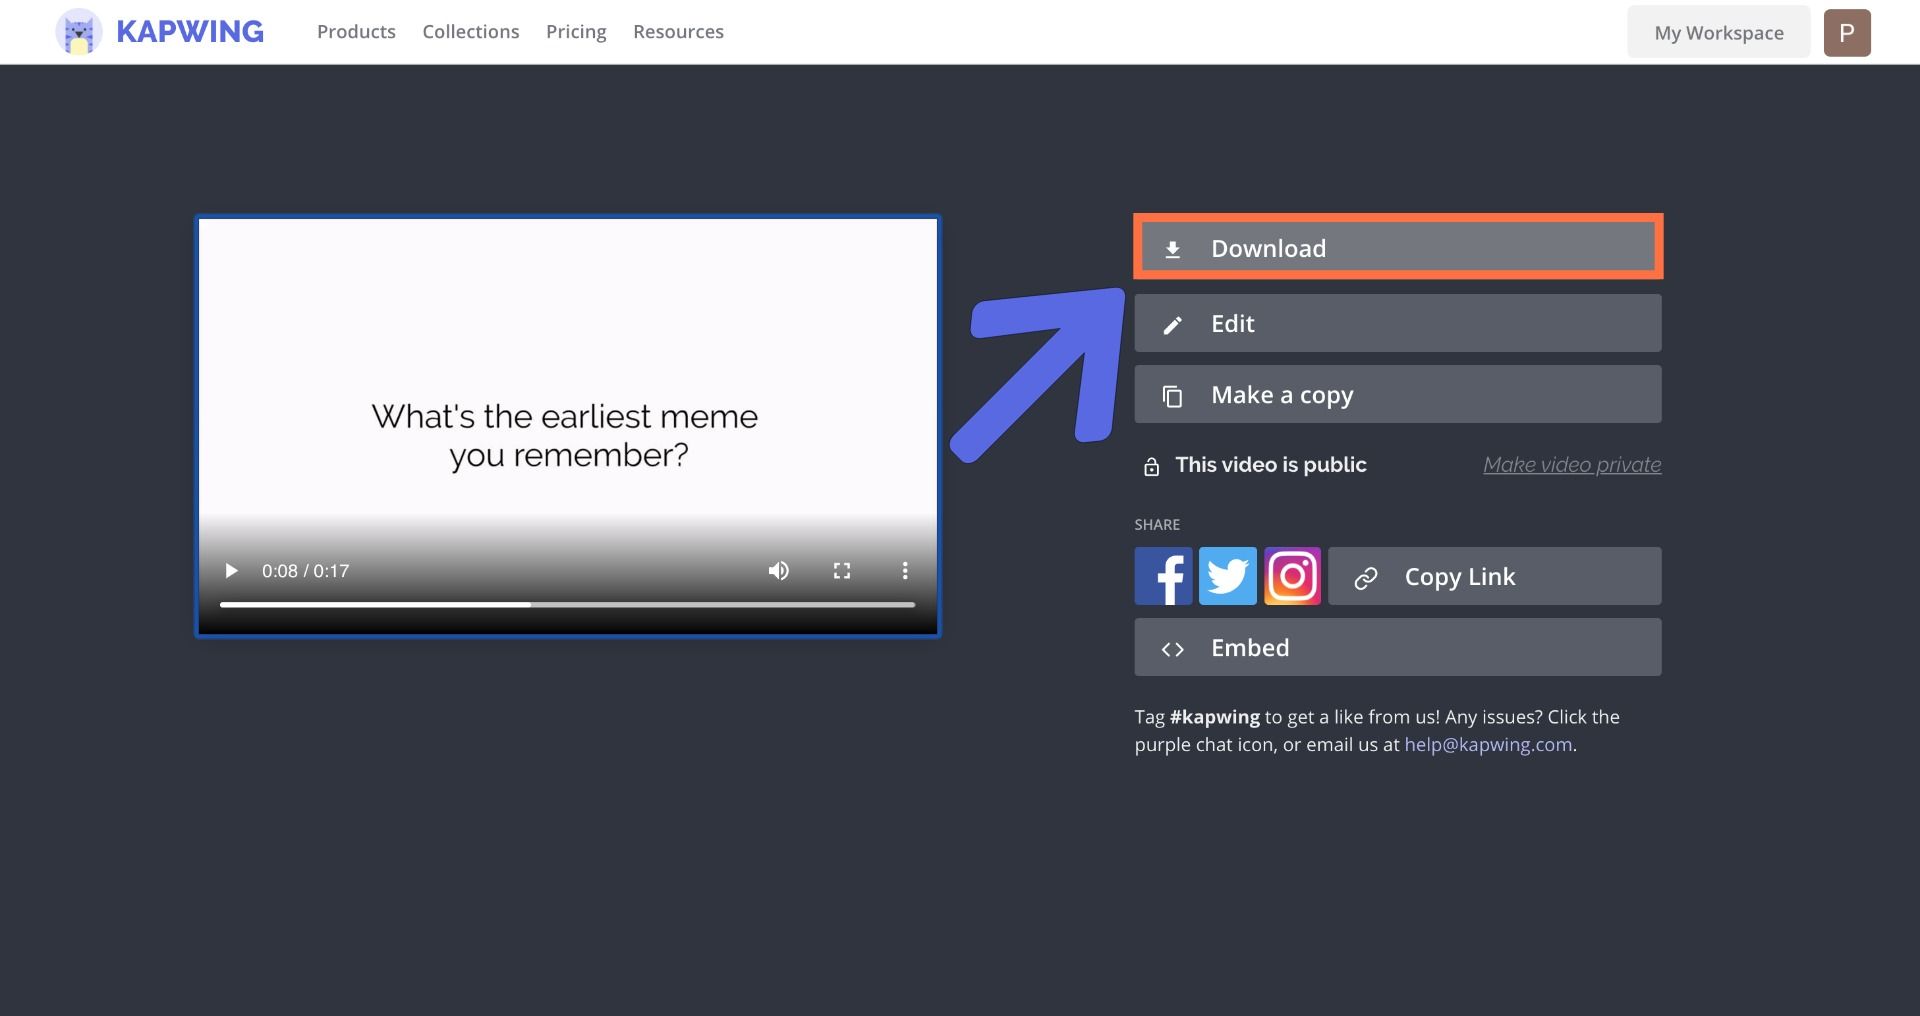Play the video

[x=231, y=571]
